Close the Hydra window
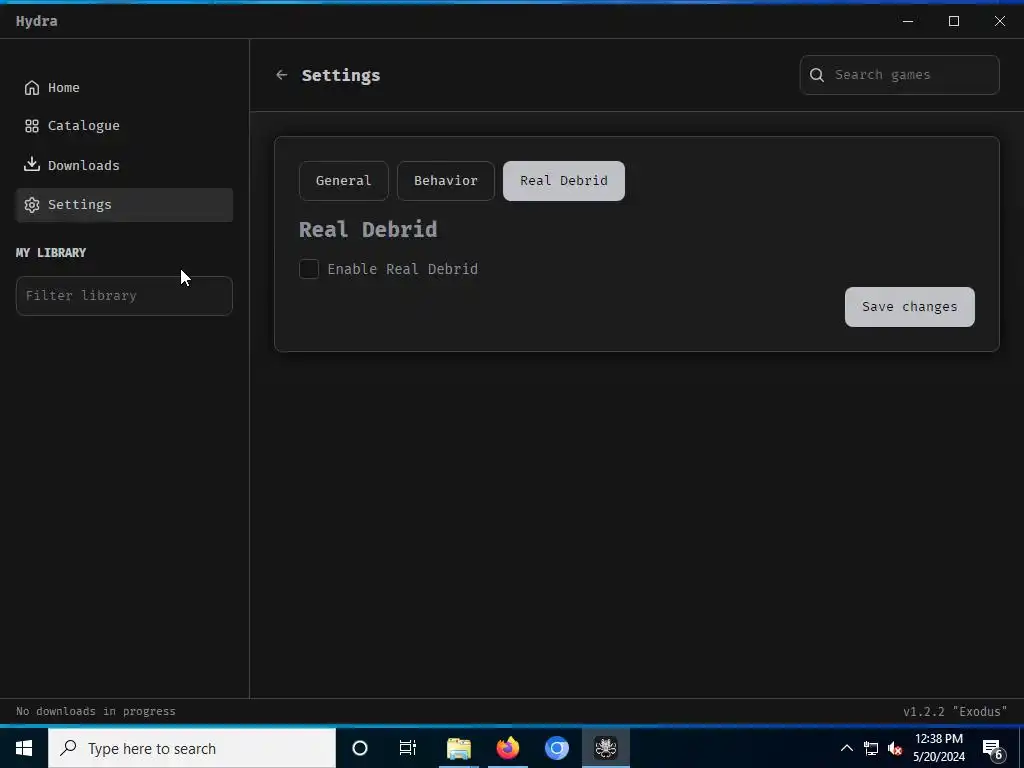Viewport: 1024px width, 768px height. [x=1000, y=21]
